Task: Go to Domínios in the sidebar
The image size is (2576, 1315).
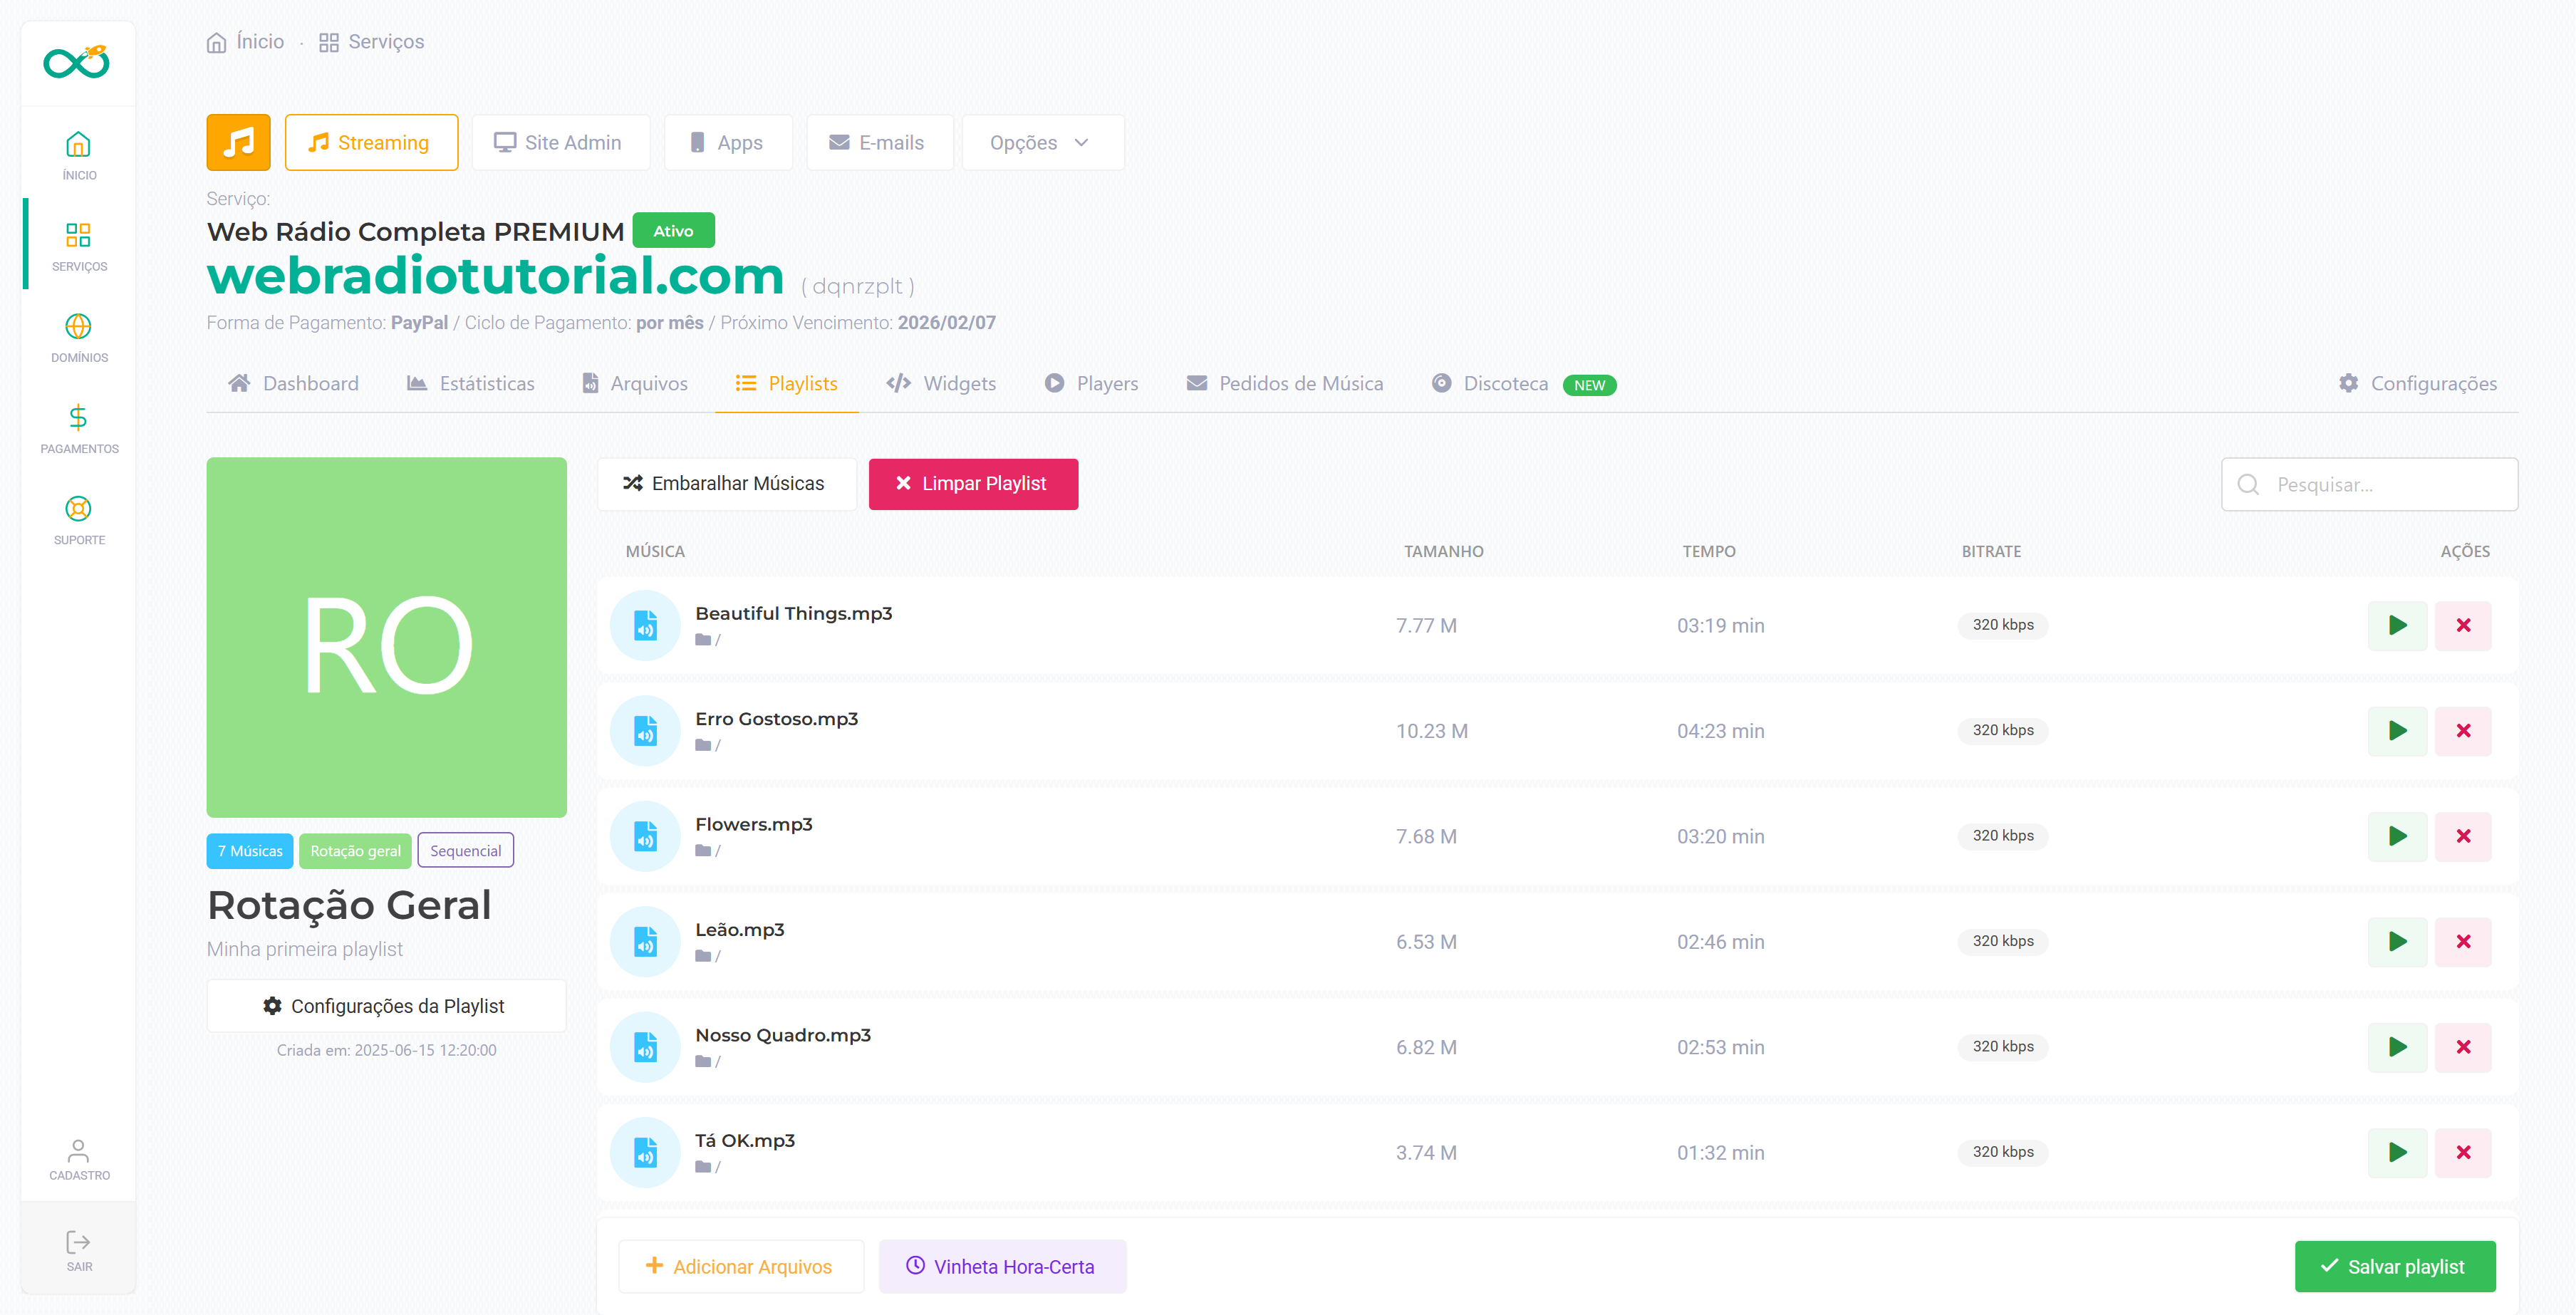Action: click(79, 337)
